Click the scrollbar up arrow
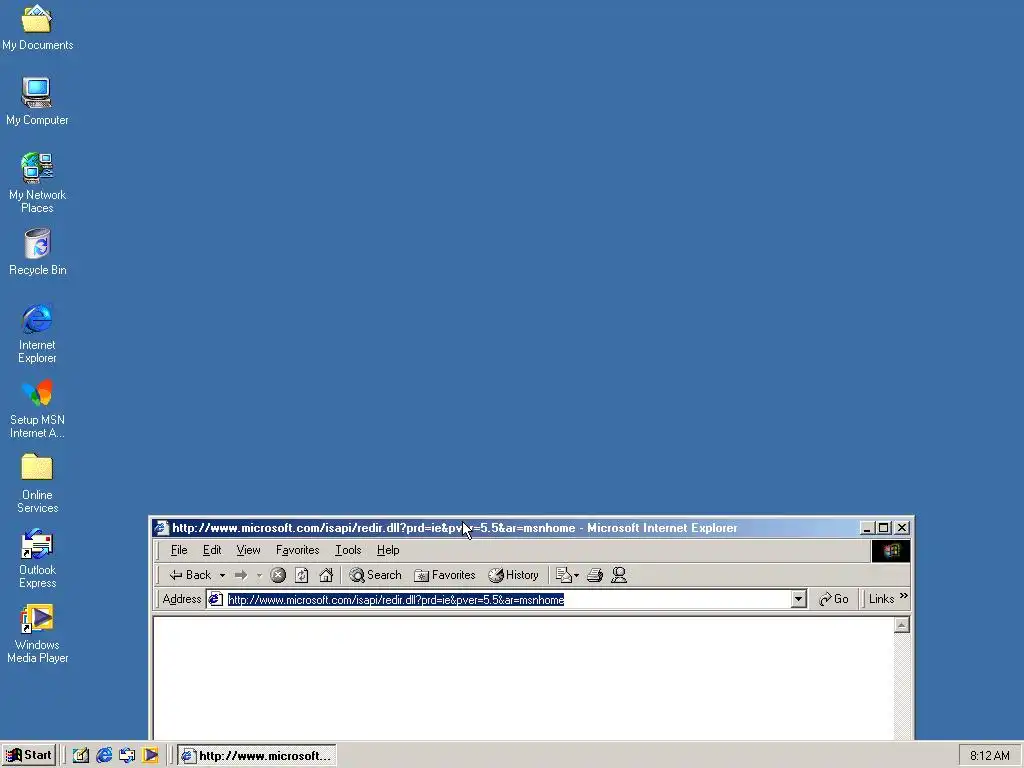The height and width of the screenshot is (768, 1024). tap(902, 625)
